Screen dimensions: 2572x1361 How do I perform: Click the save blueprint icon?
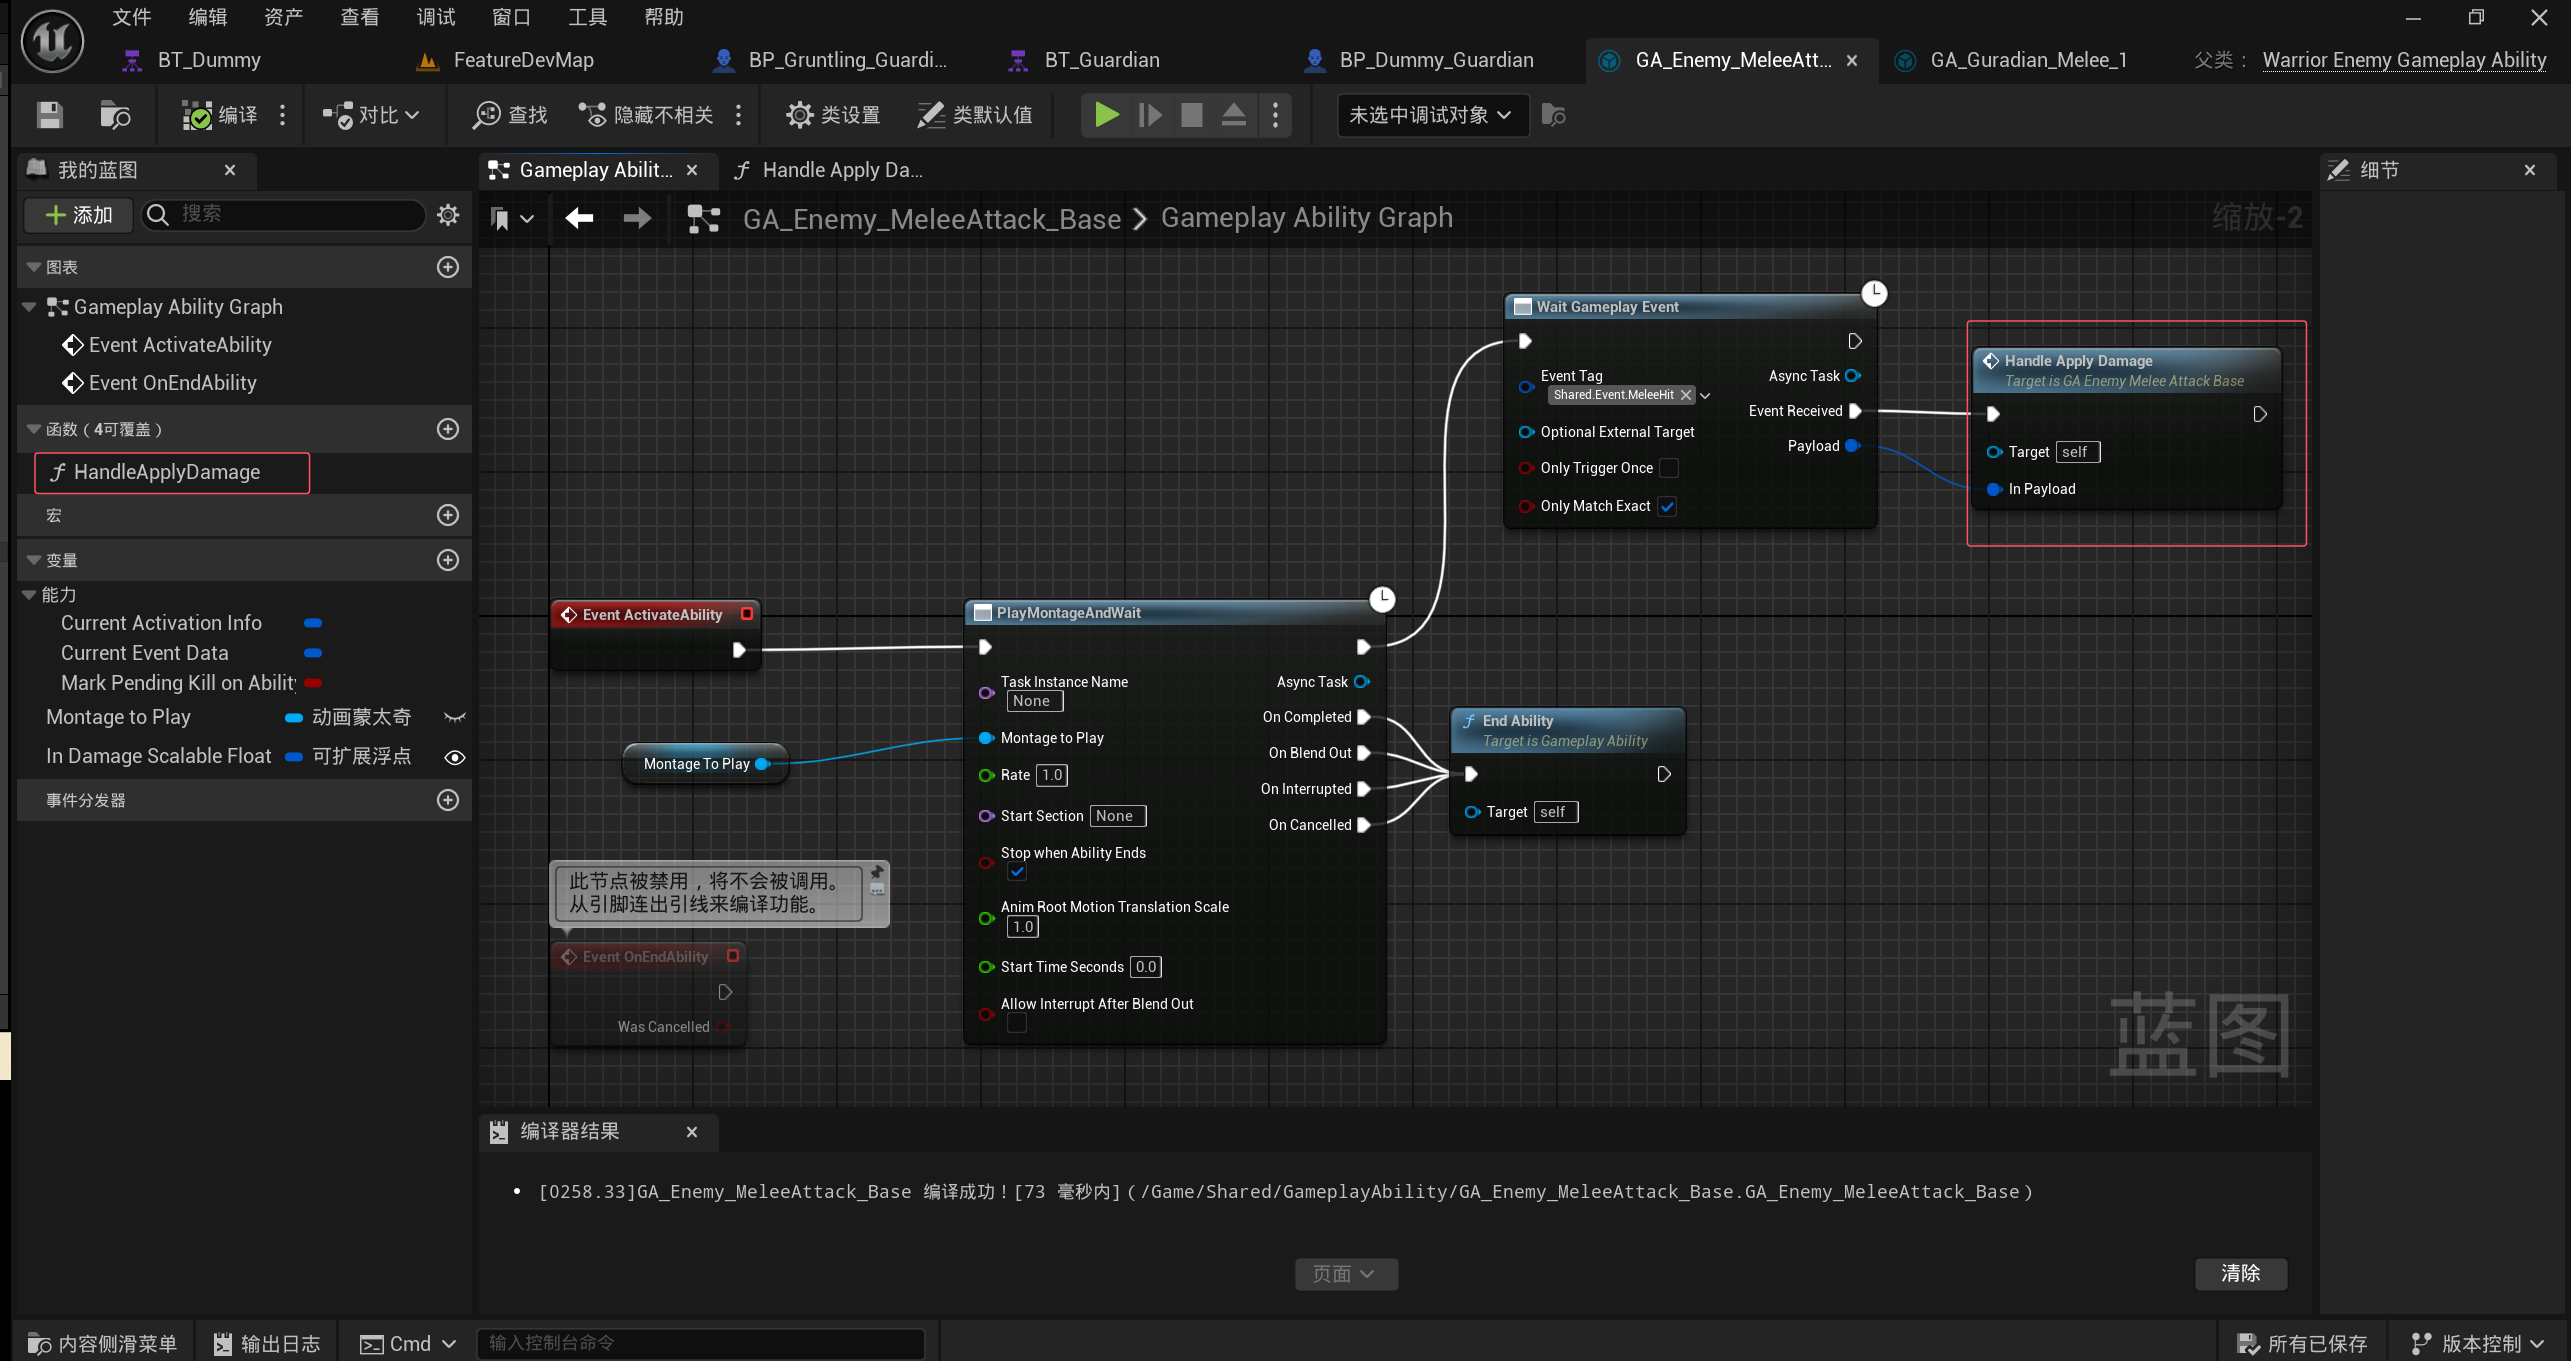pyautogui.click(x=49, y=115)
